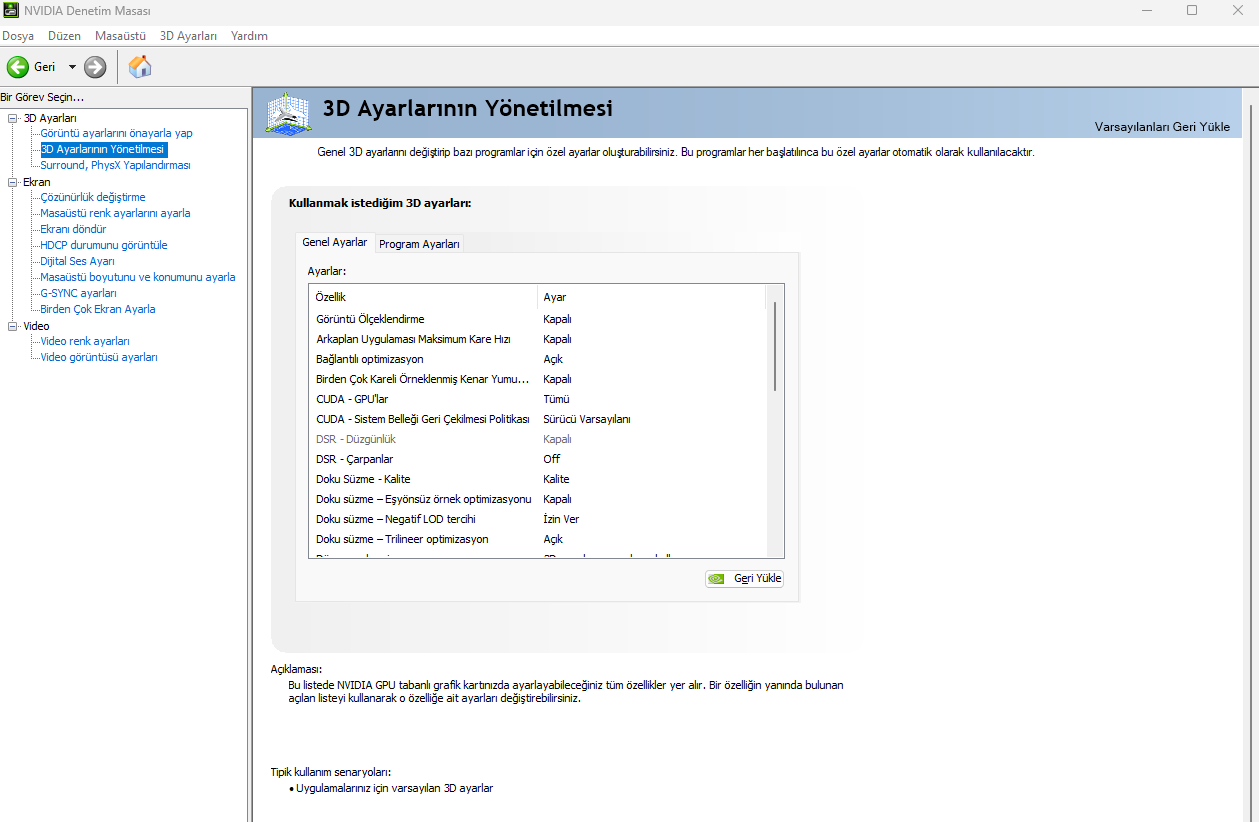The image size is (1259, 822).
Task: Open the back history dropdown arrow
Action: pyautogui.click(x=72, y=67)
